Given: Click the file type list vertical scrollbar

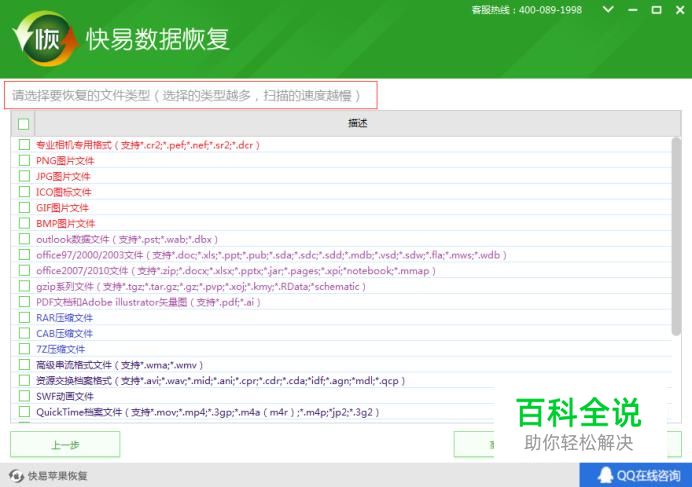Looking at the screenshot, I should point(676,236).
